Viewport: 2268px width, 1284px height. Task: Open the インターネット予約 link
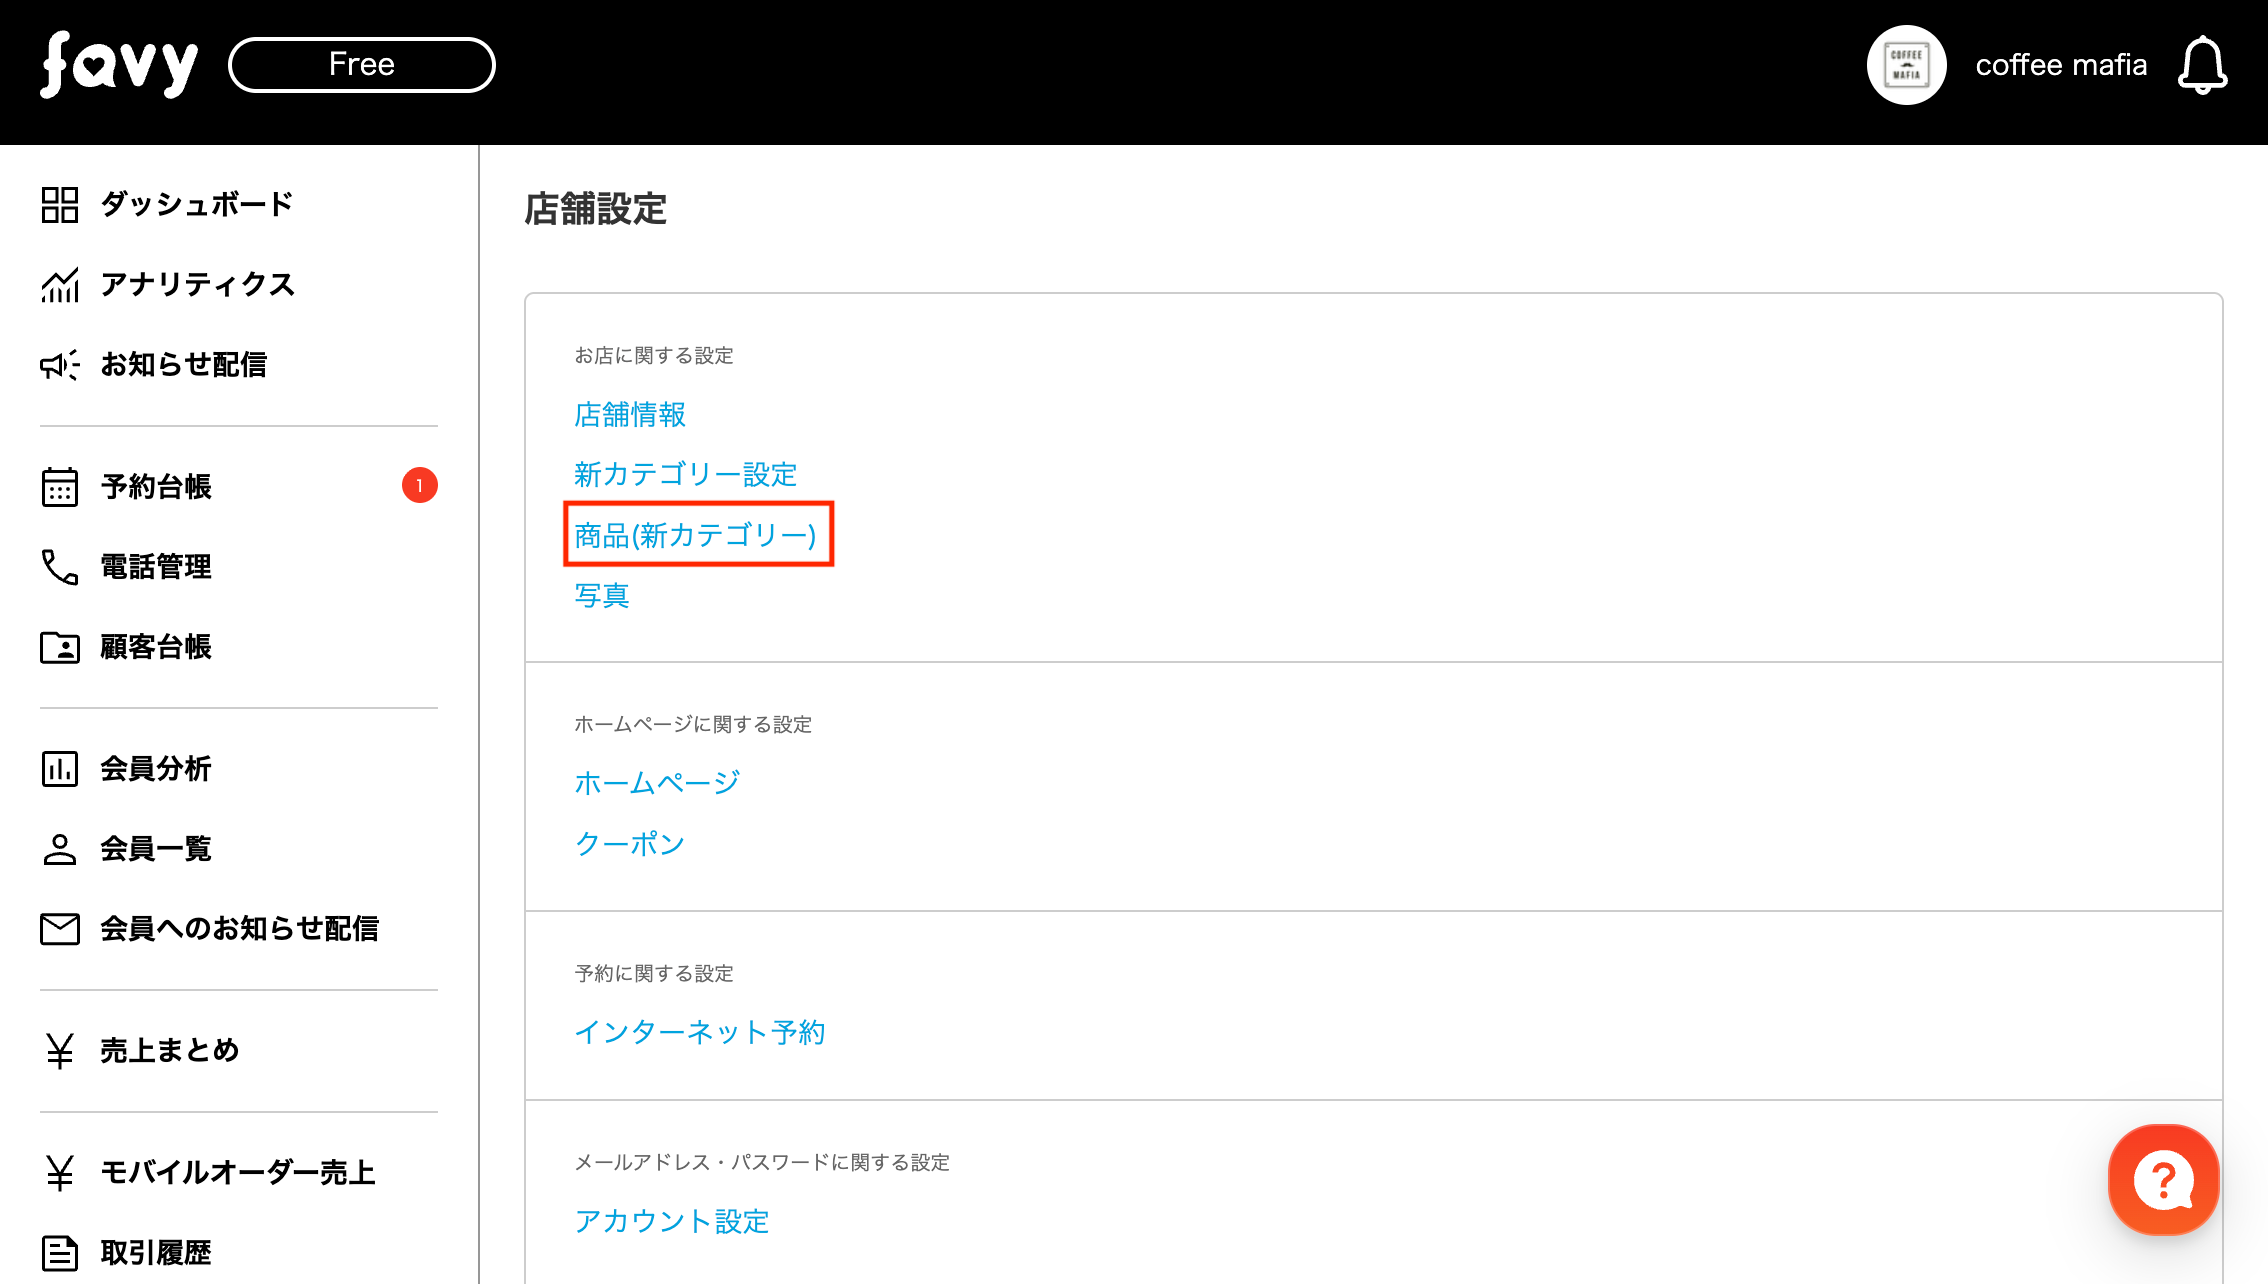pos(700,1032)
